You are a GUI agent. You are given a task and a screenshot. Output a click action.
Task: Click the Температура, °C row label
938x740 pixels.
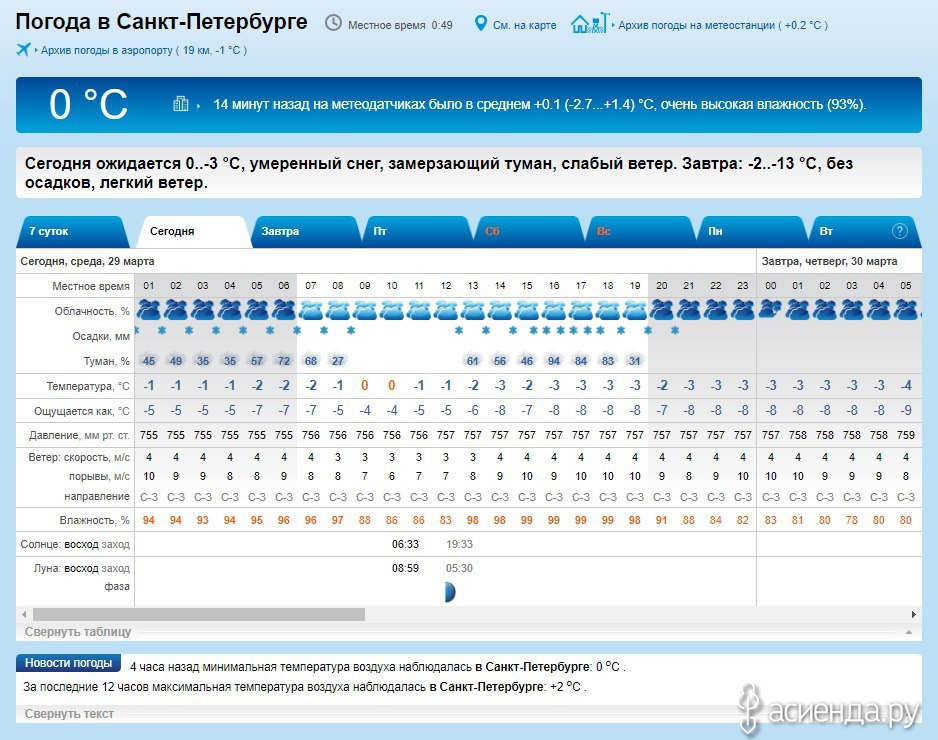[89, 386]
